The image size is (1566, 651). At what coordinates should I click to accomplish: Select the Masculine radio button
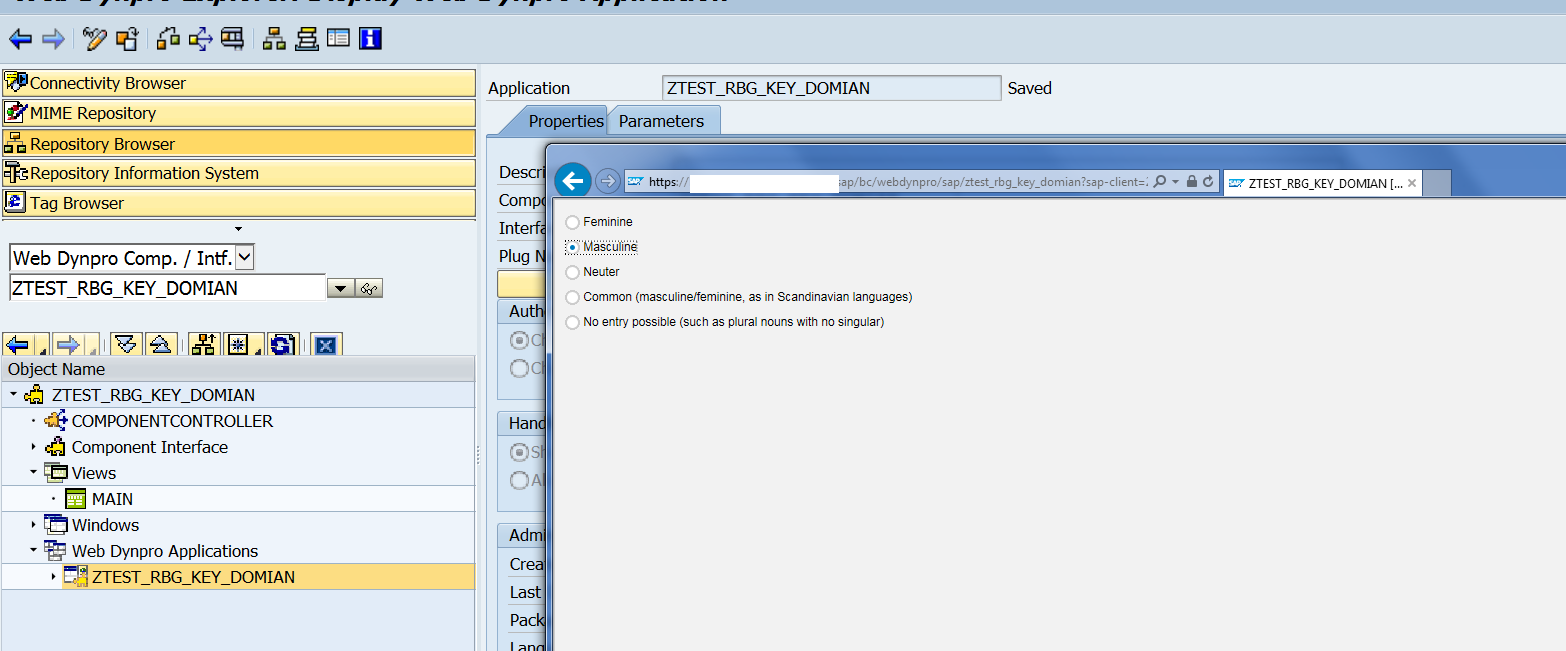[x=572, y=247]
